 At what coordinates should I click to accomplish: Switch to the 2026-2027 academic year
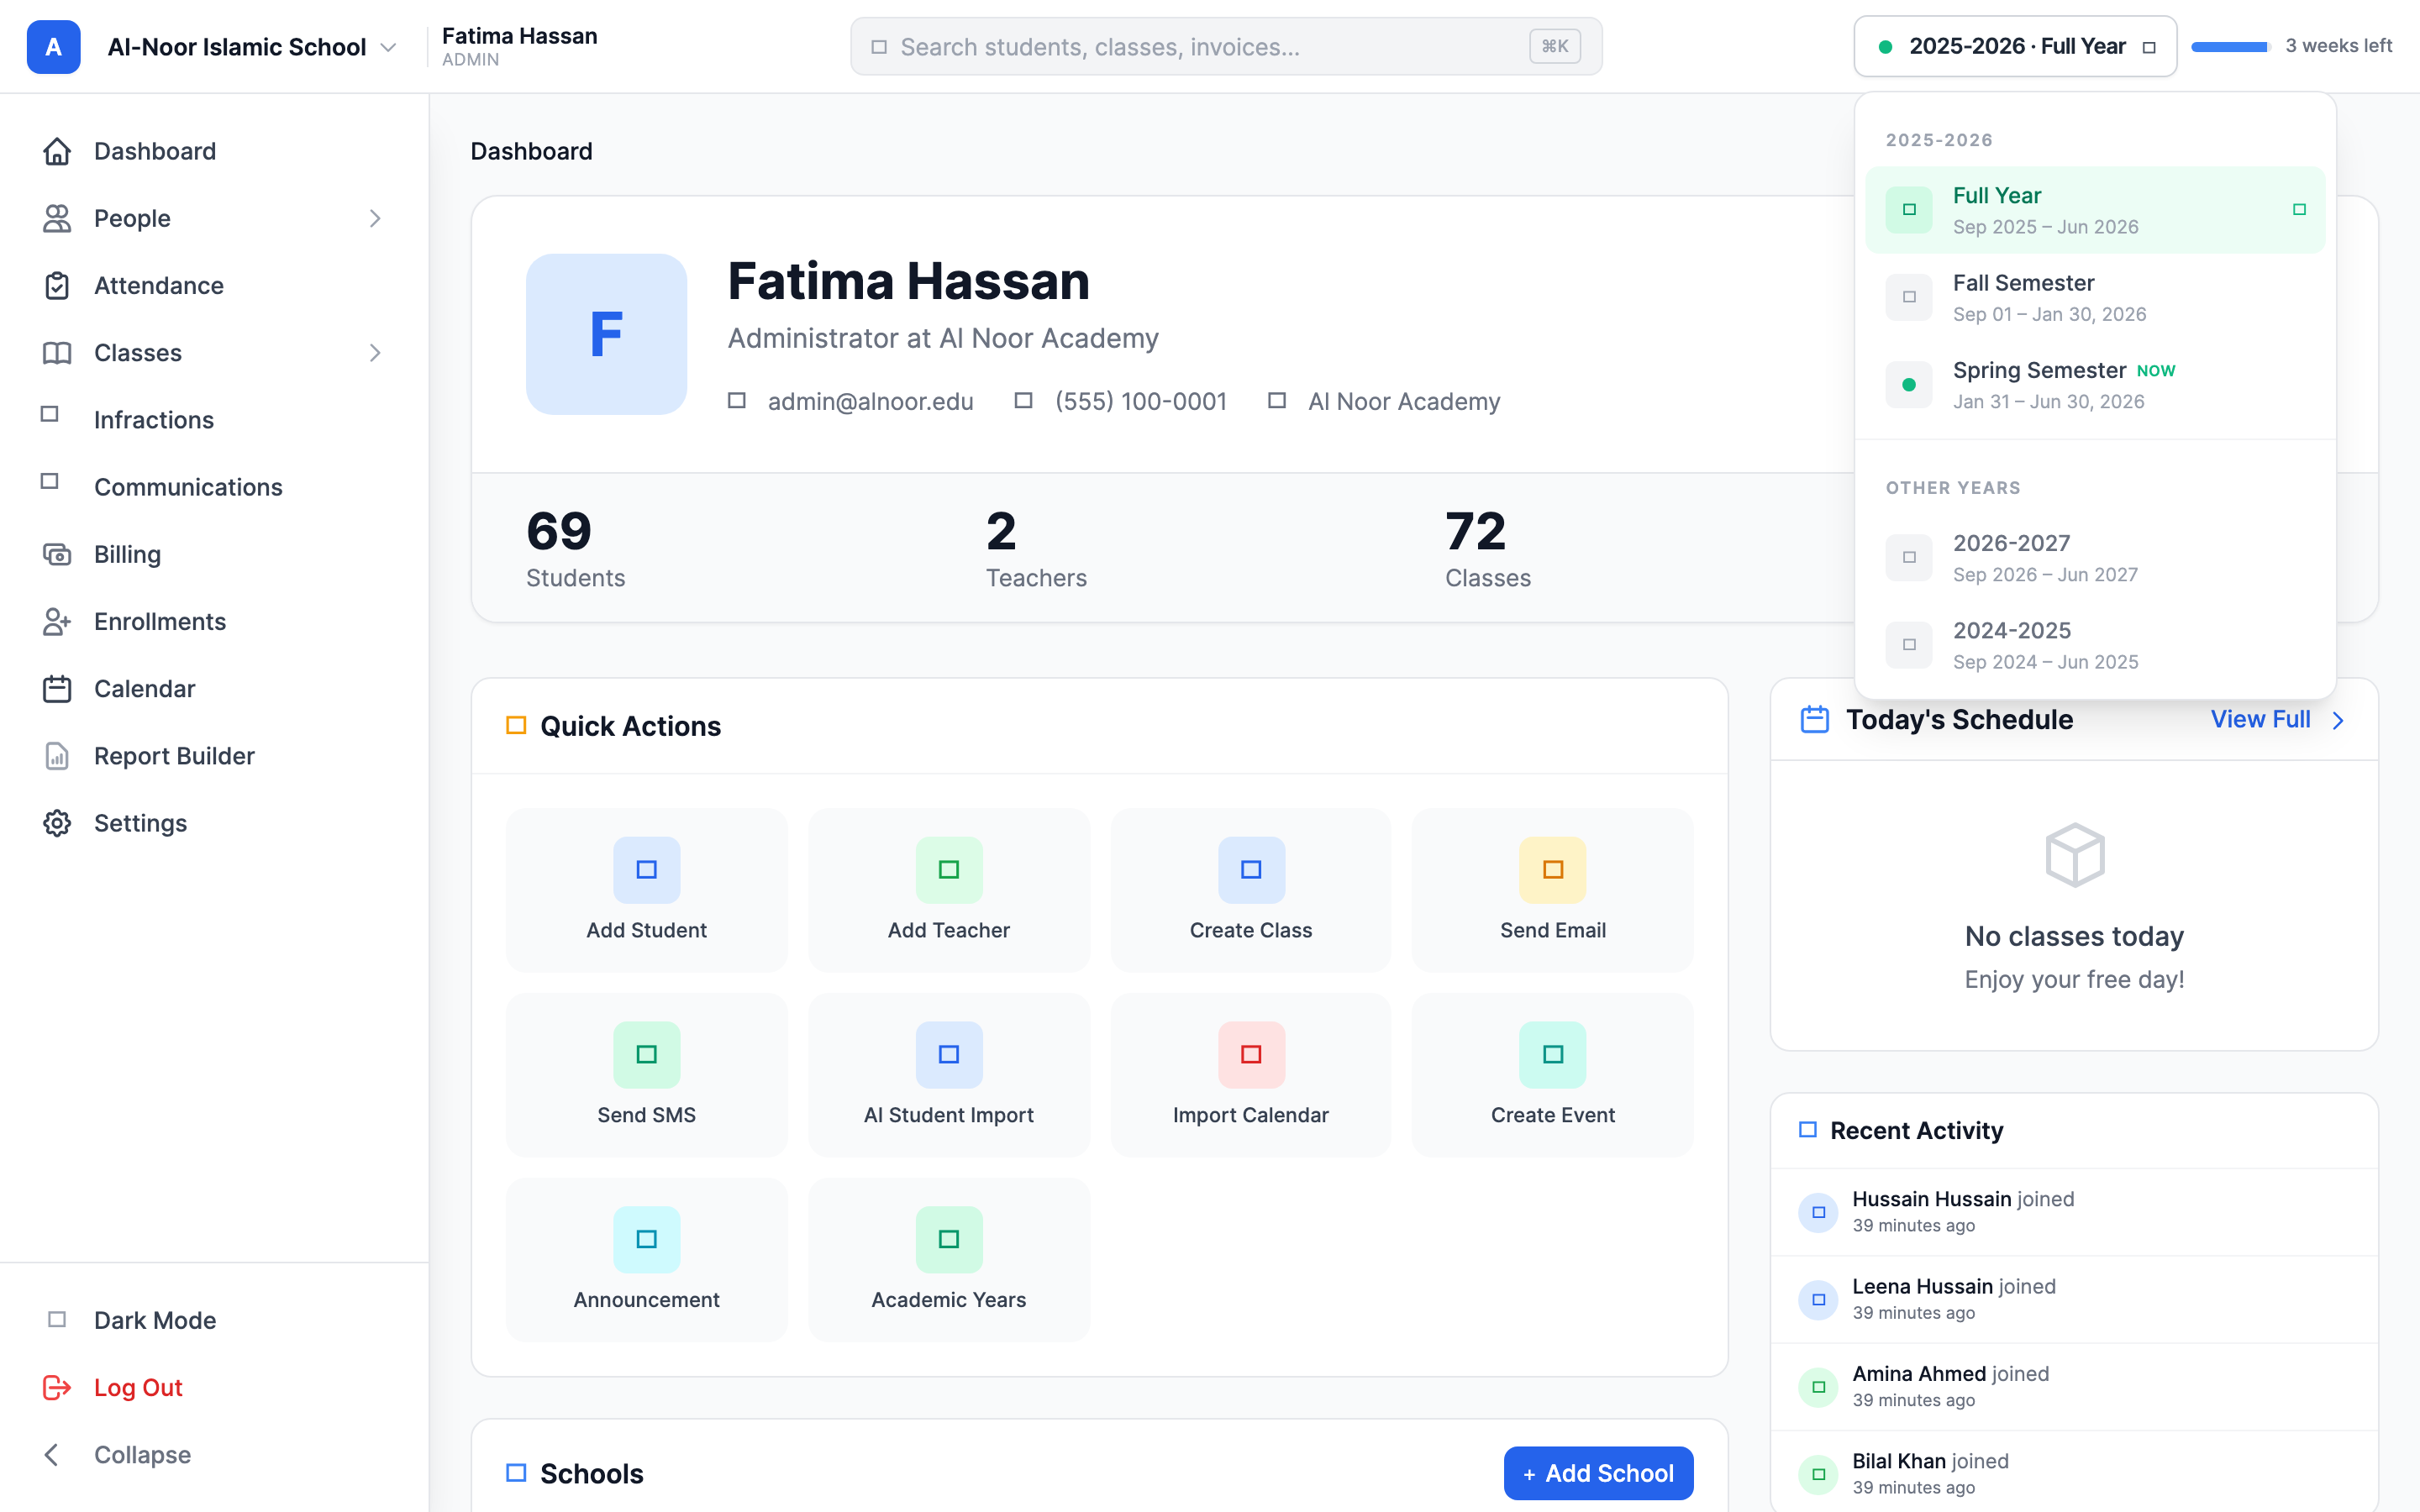pos(2095,558)
